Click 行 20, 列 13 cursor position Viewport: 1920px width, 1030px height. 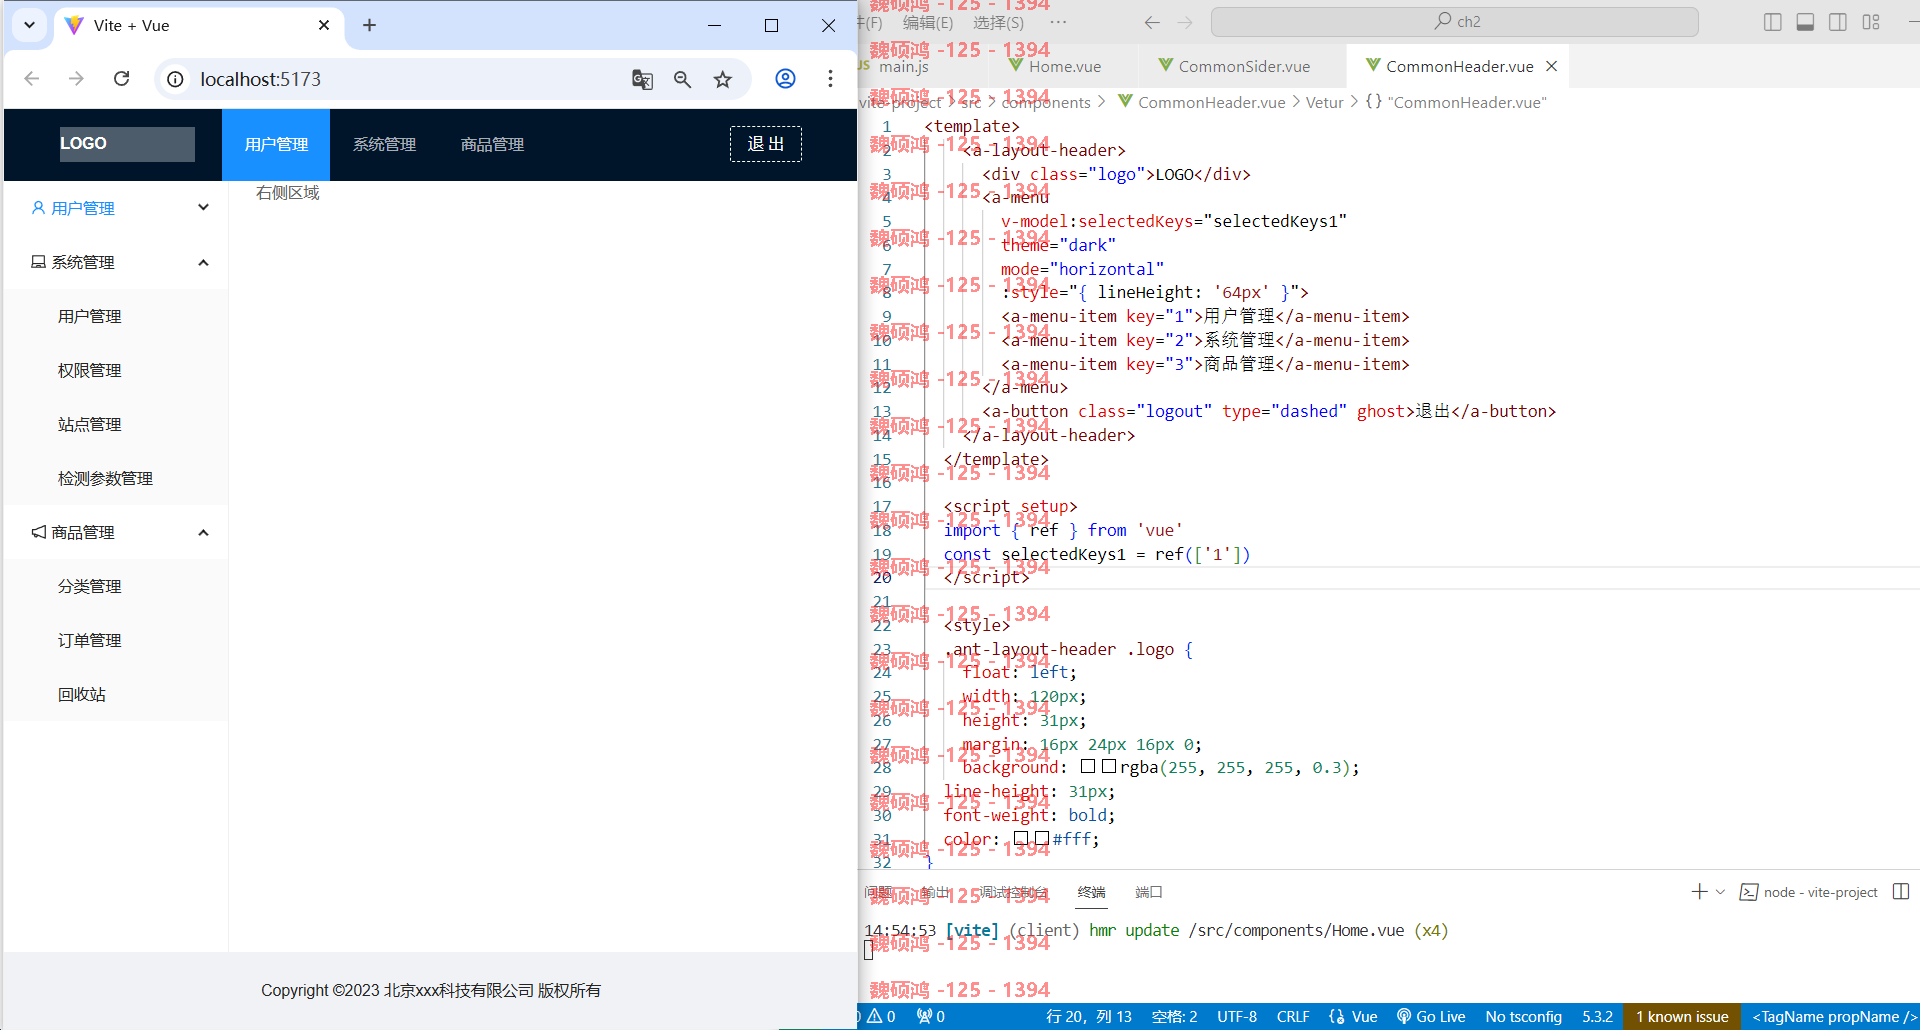[x=1088, y=1016]
